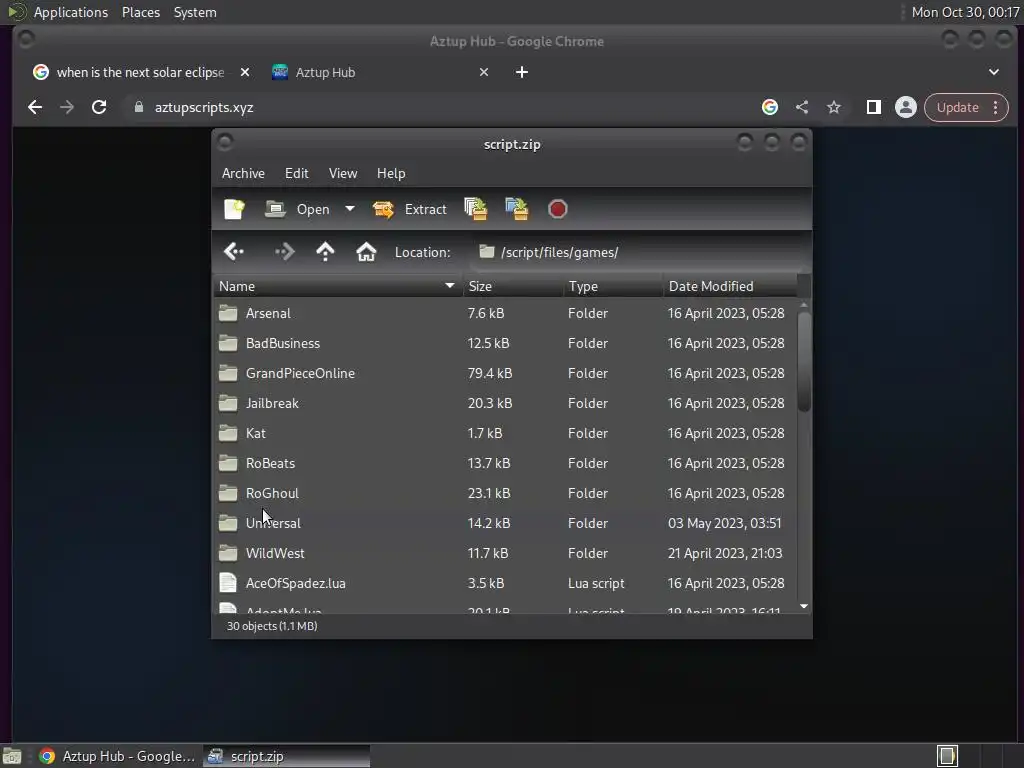Sort files by Date Modified column
The height and width of the screenshot is (768, 1024).
pos(730,286)
